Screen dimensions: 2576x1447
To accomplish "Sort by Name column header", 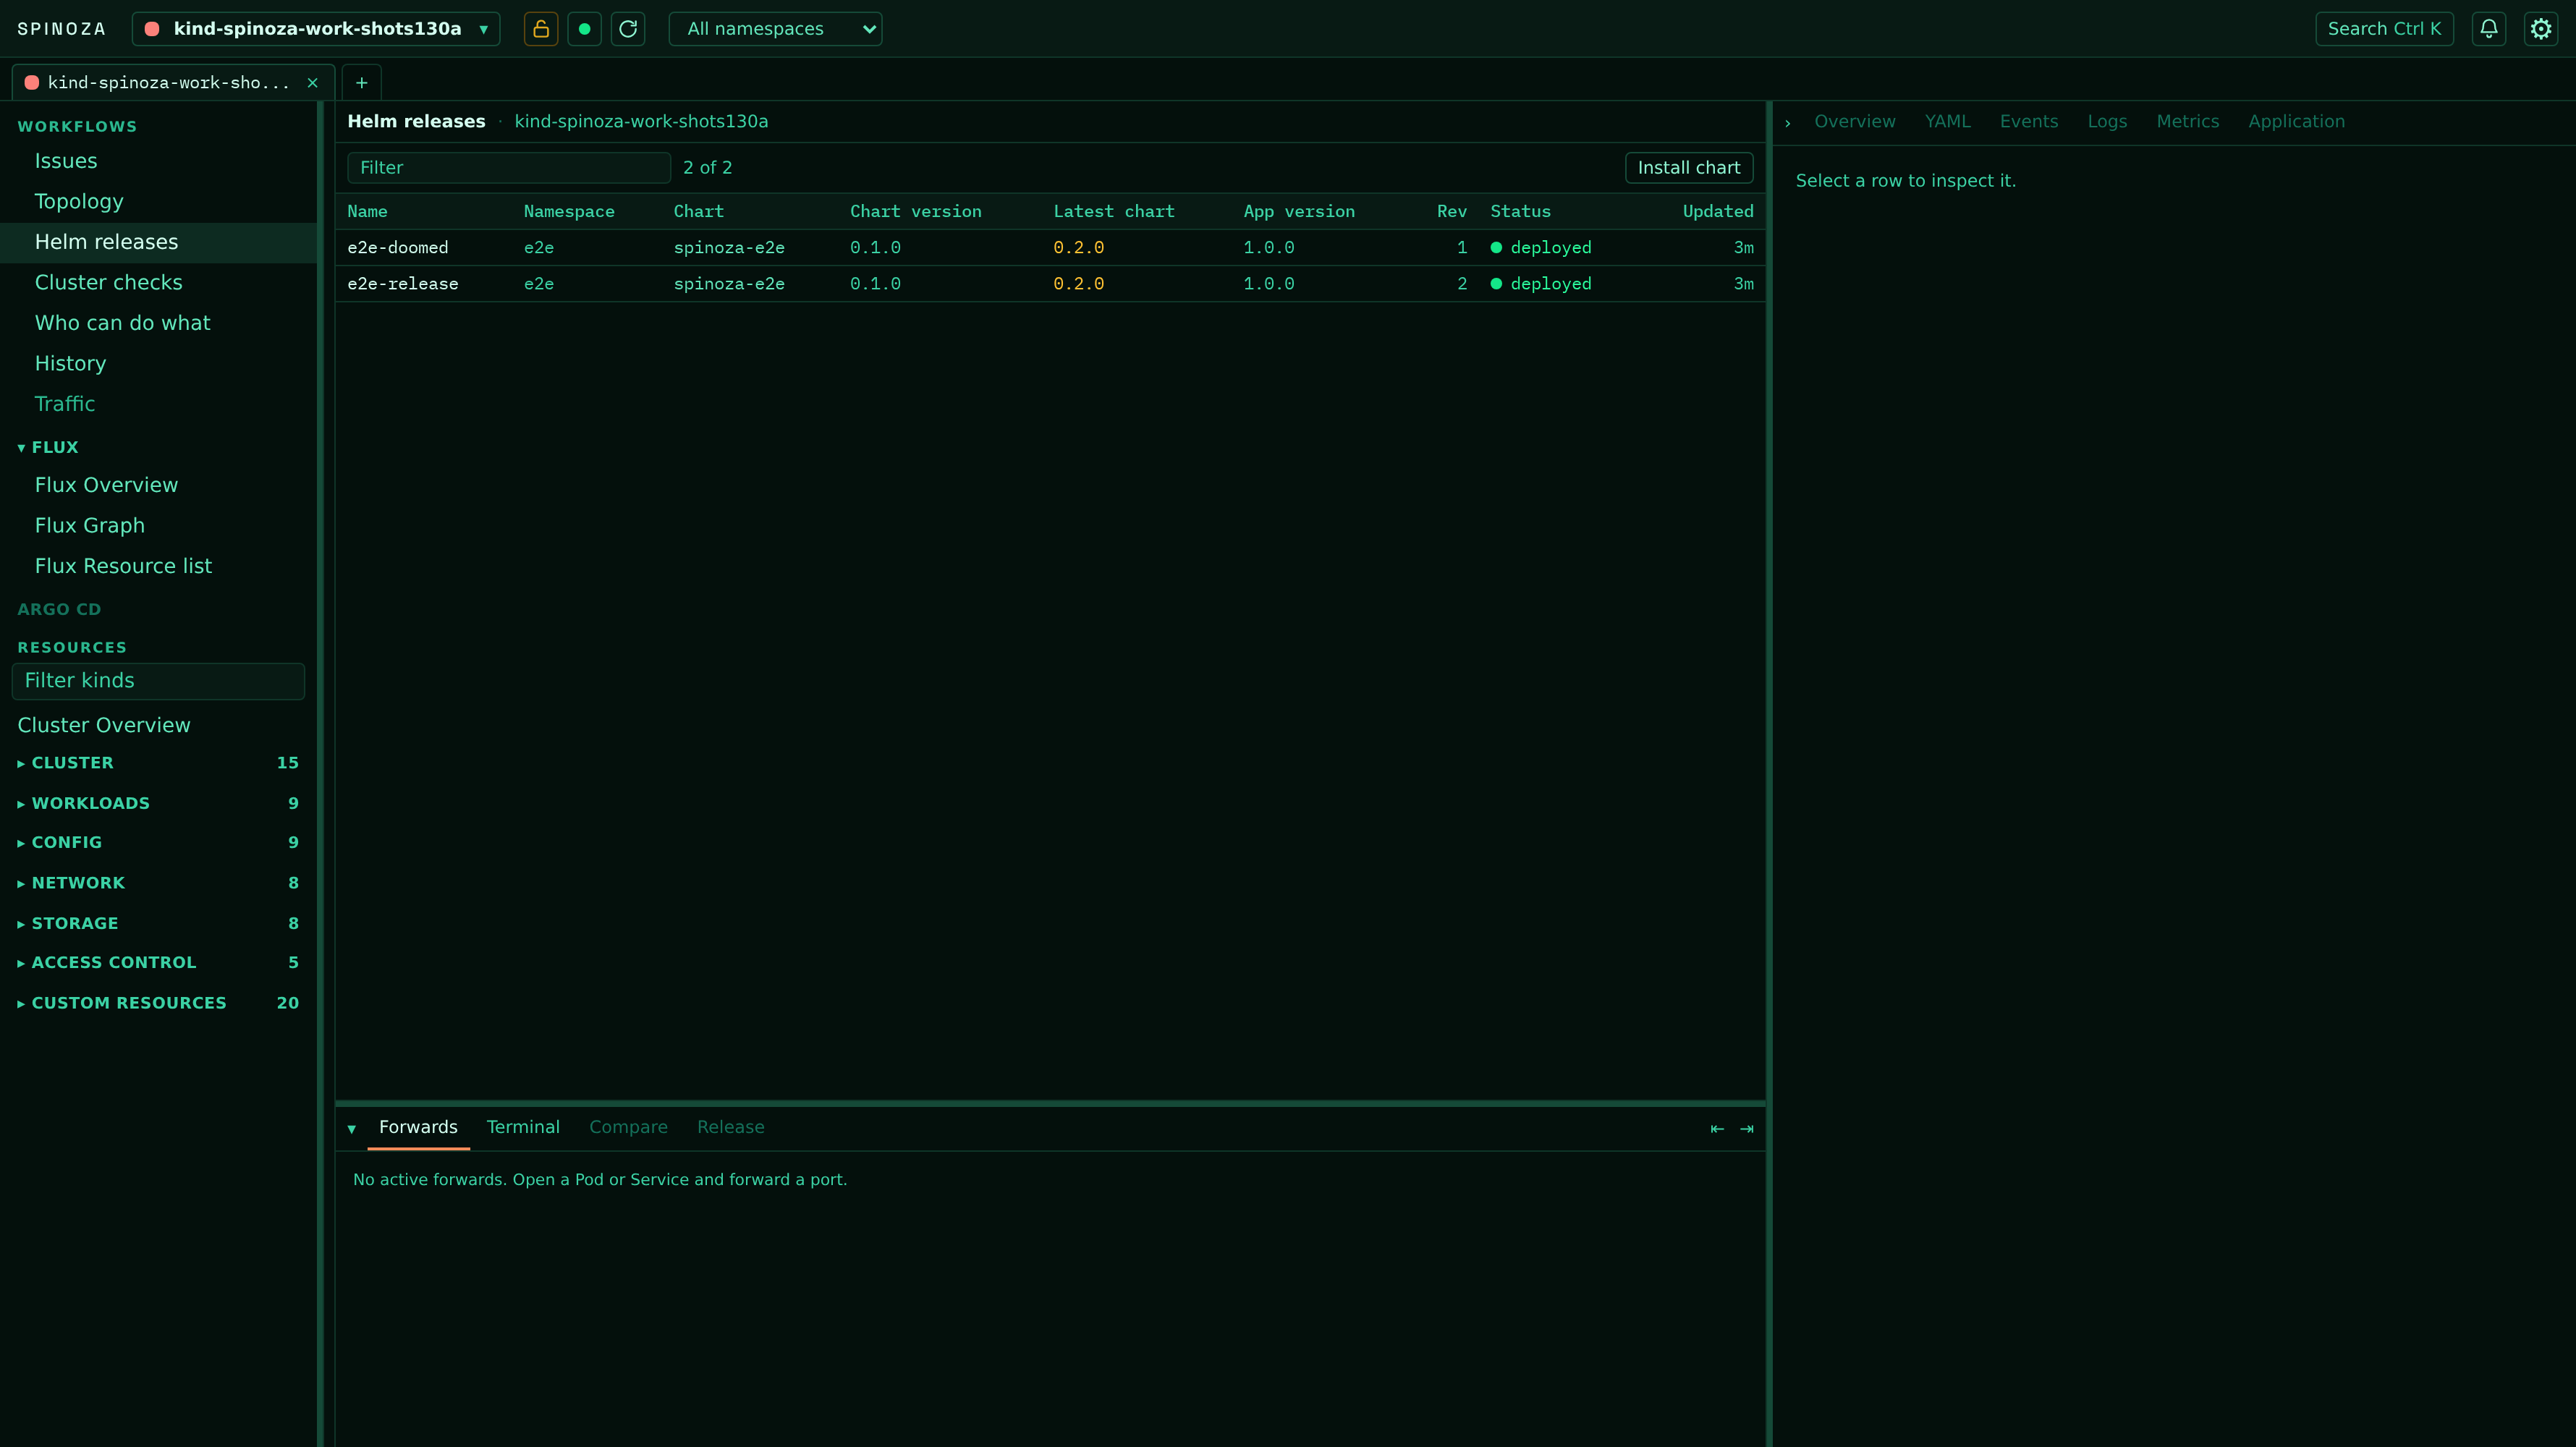I will (x=367, y=212).
